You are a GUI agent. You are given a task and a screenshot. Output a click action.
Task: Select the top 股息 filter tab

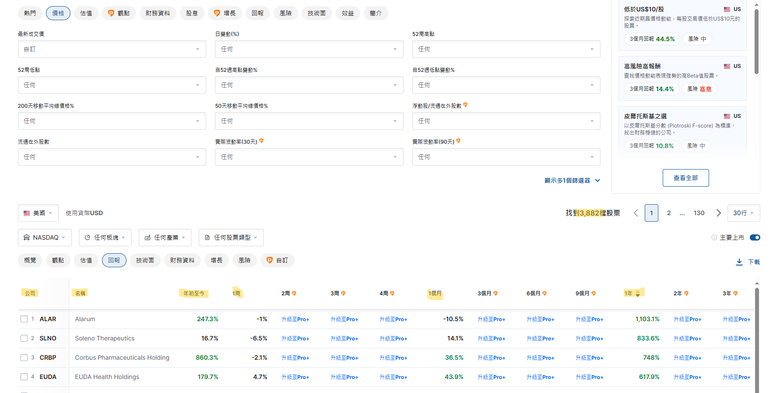[192, 13]
